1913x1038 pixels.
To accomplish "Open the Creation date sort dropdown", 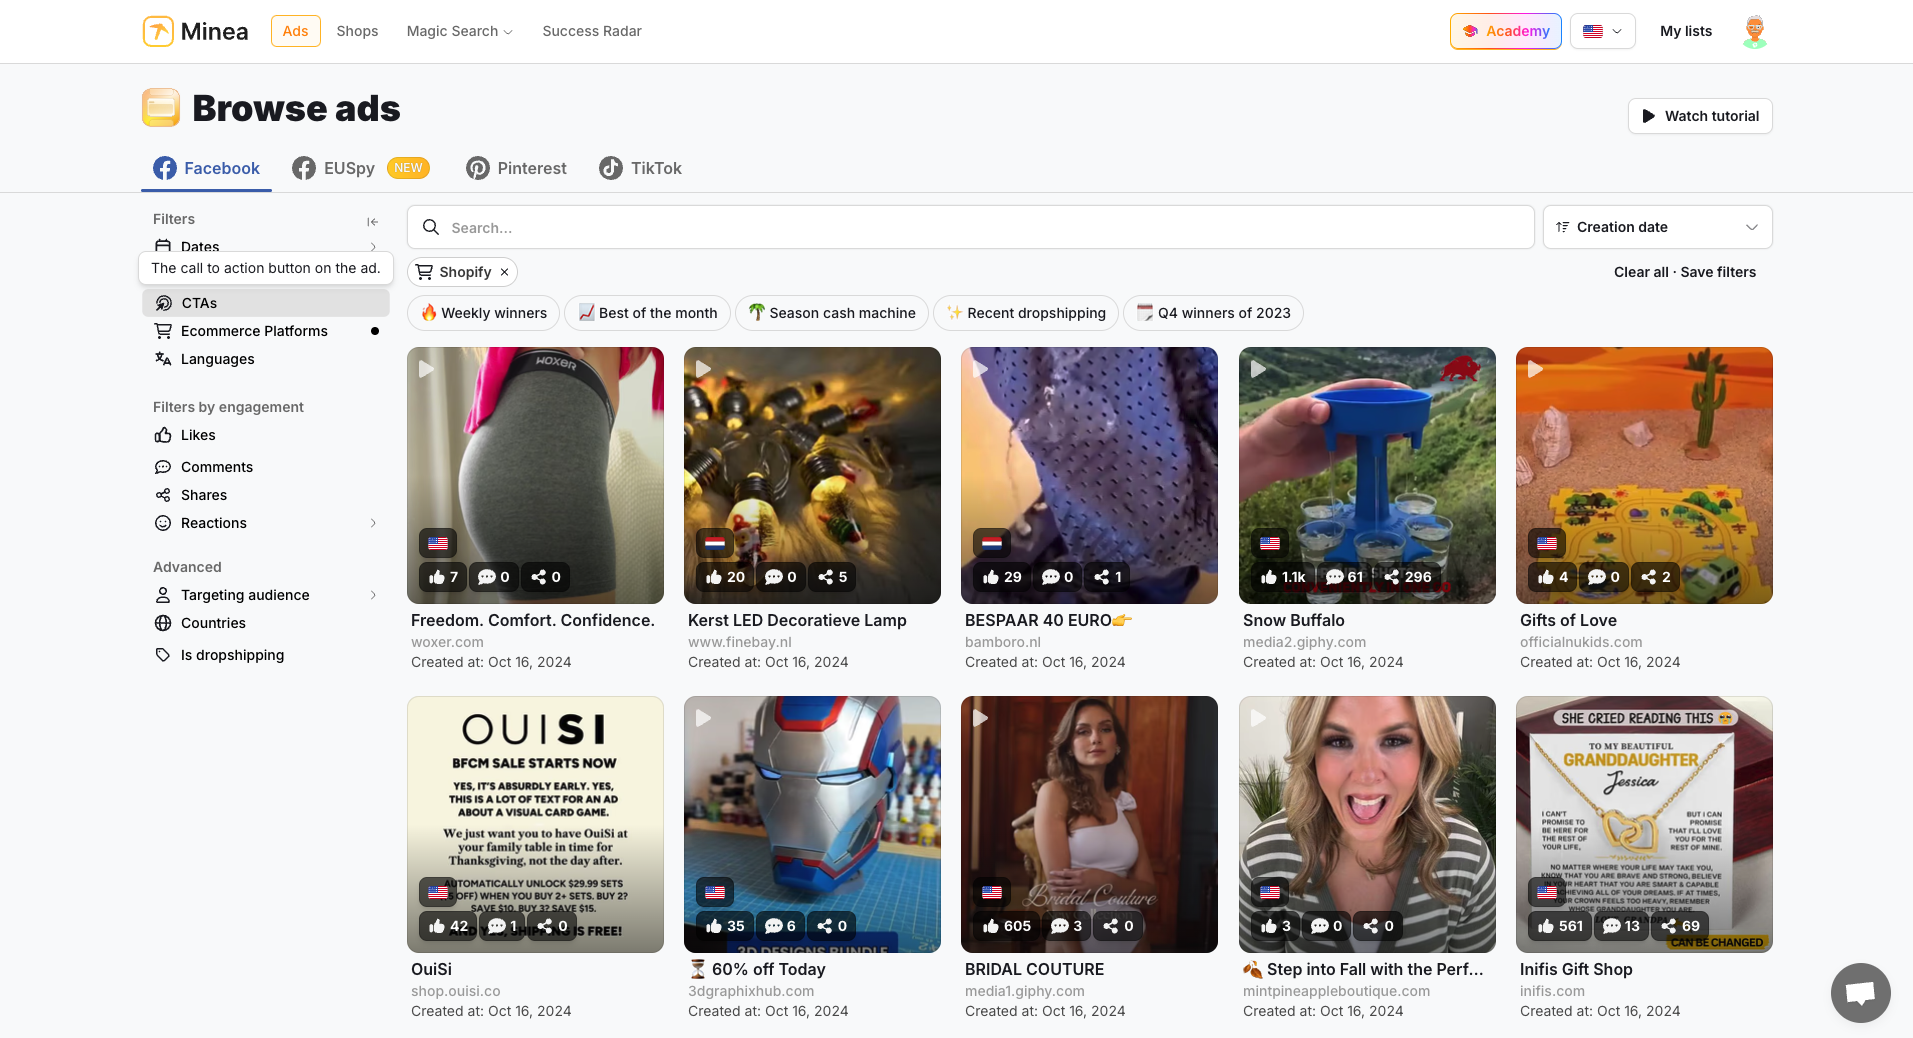I will click(1657, 227).
